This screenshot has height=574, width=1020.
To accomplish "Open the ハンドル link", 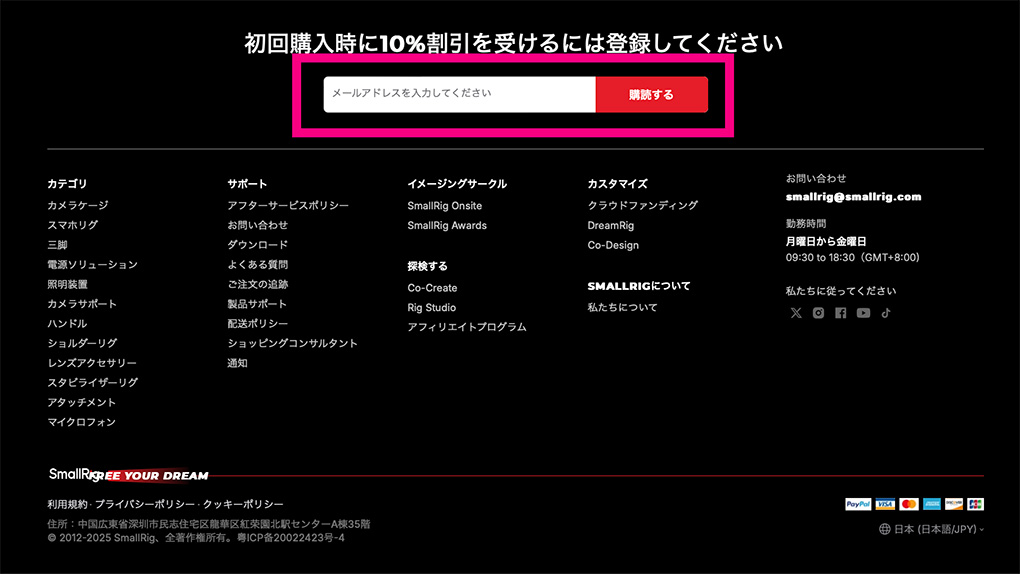I will click(67, 323).
